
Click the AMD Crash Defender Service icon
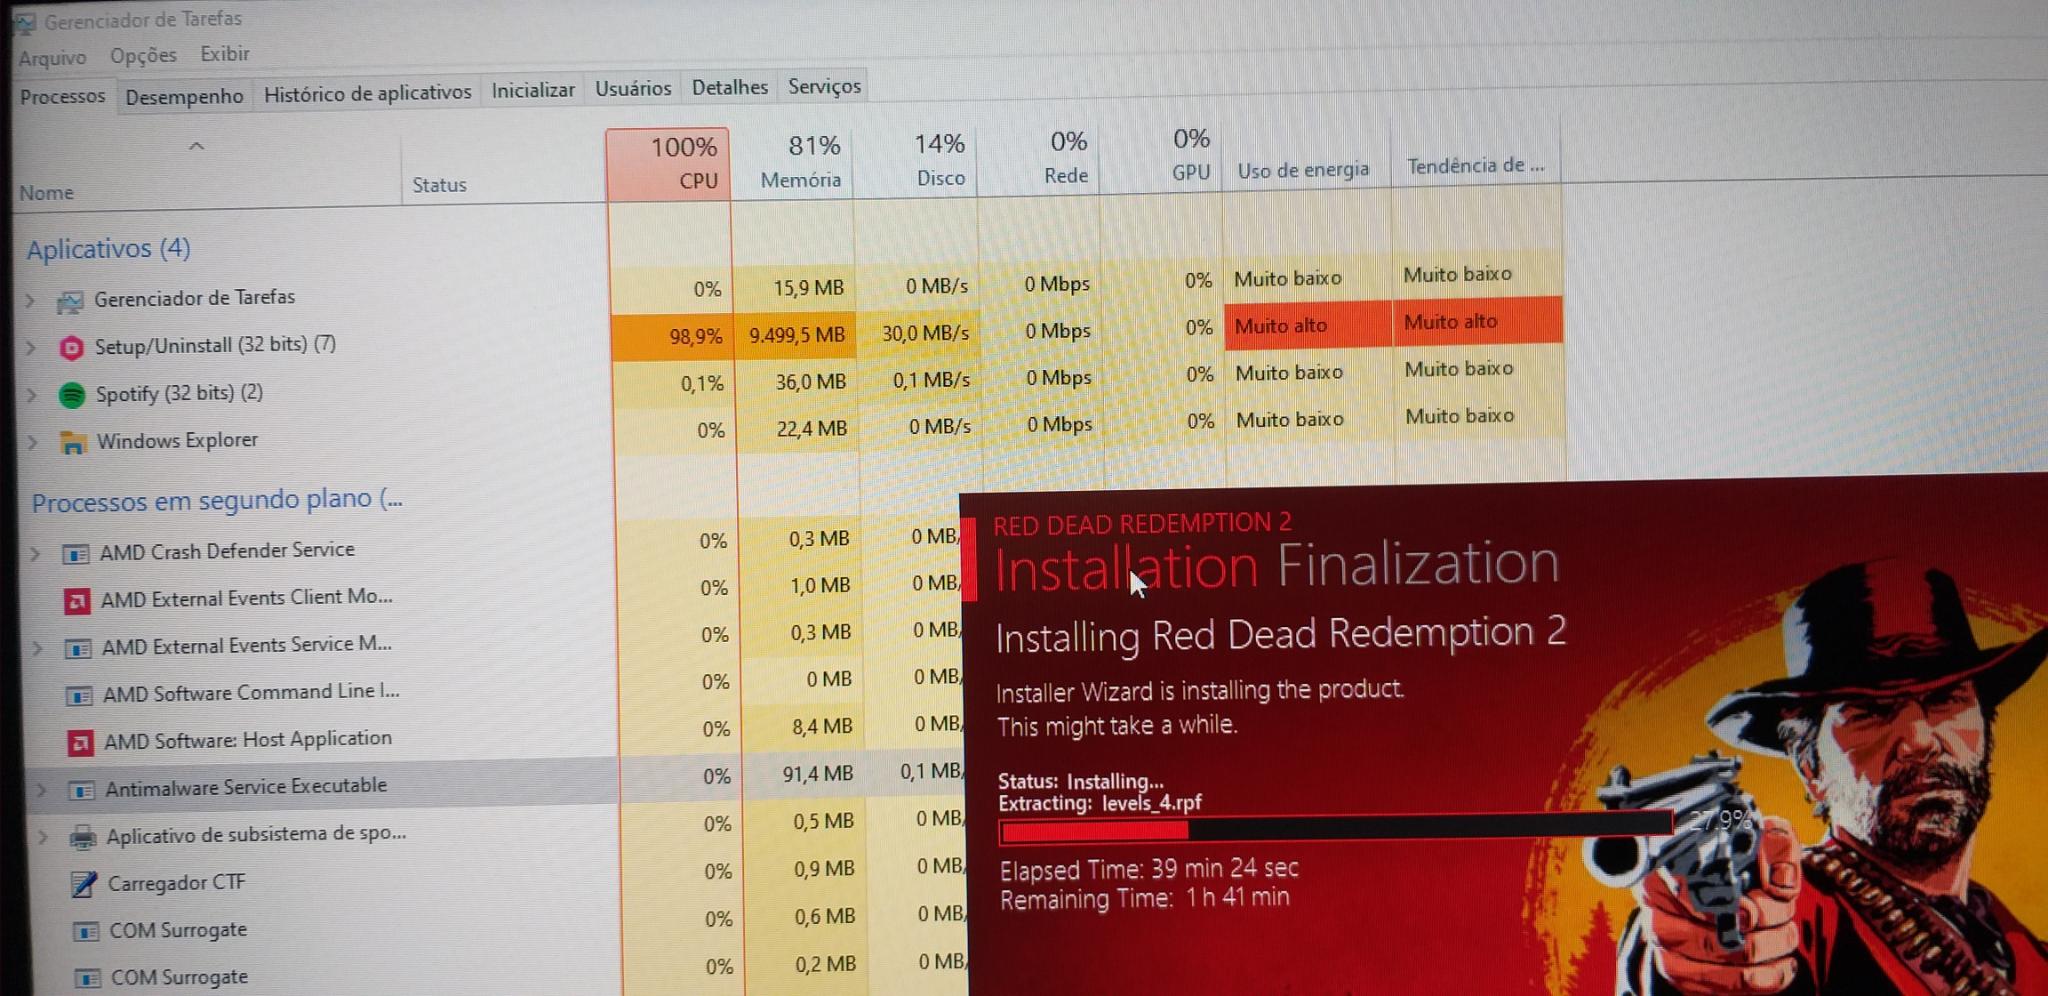coord(76,553)
